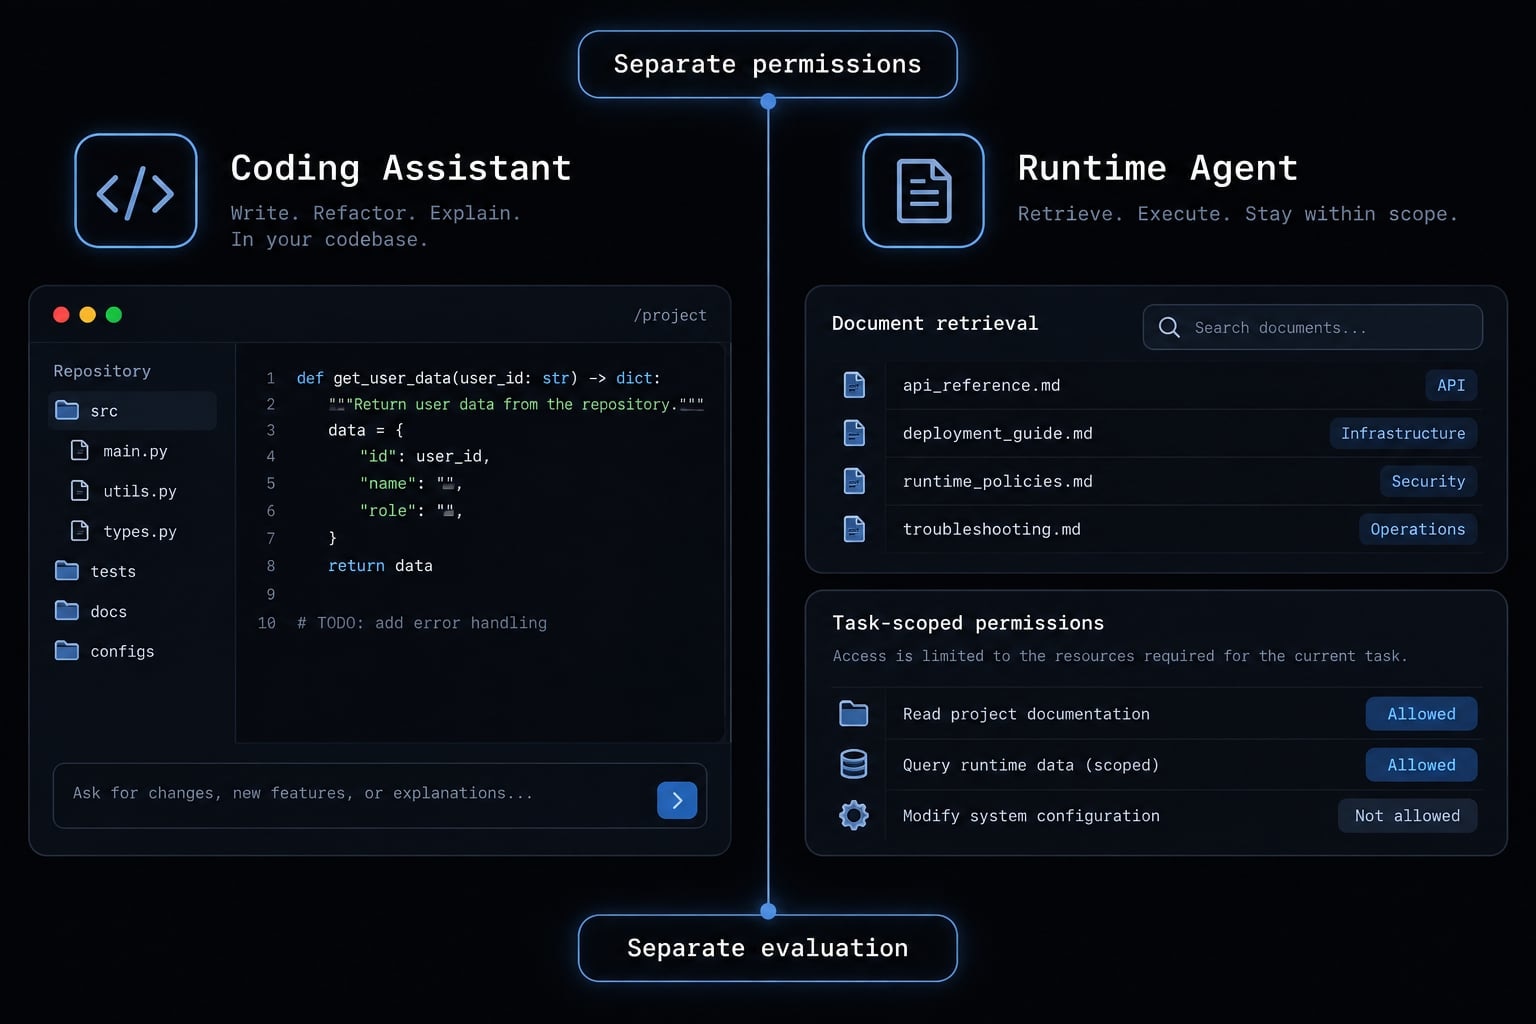Click the TODO add error handling comment

422,623
